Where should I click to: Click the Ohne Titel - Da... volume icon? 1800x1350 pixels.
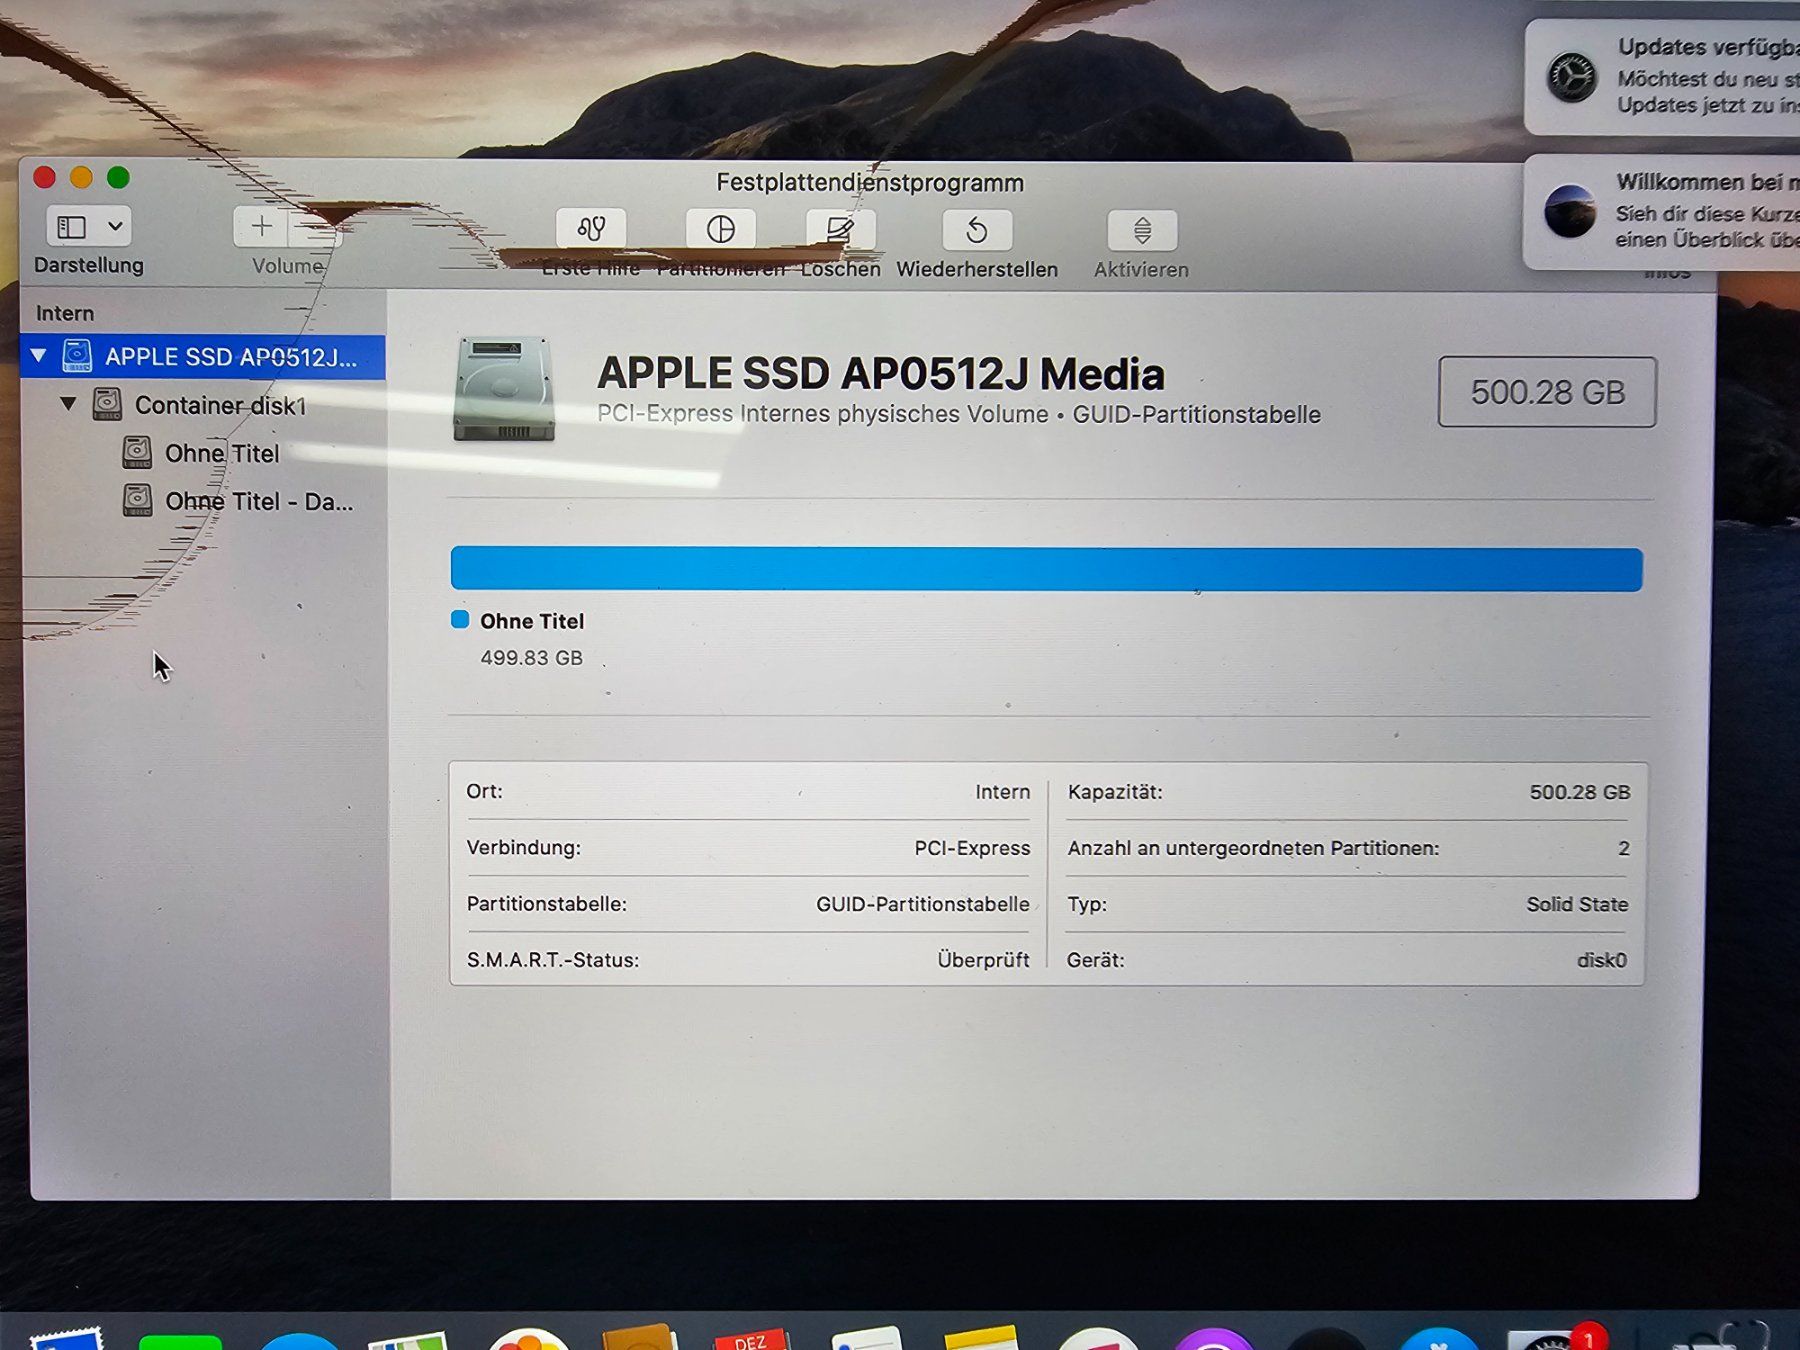[137, 500]
